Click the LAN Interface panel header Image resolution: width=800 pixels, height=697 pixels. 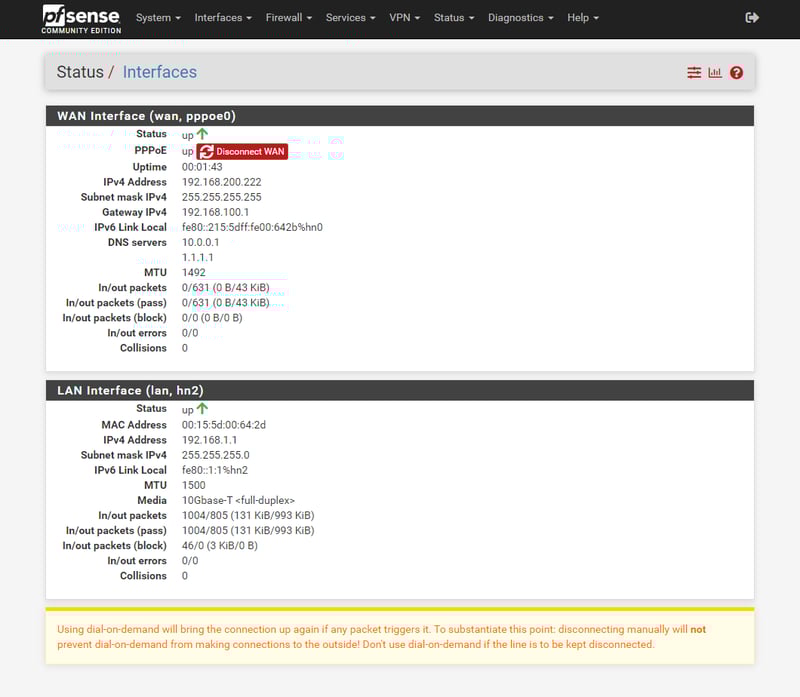400,390
